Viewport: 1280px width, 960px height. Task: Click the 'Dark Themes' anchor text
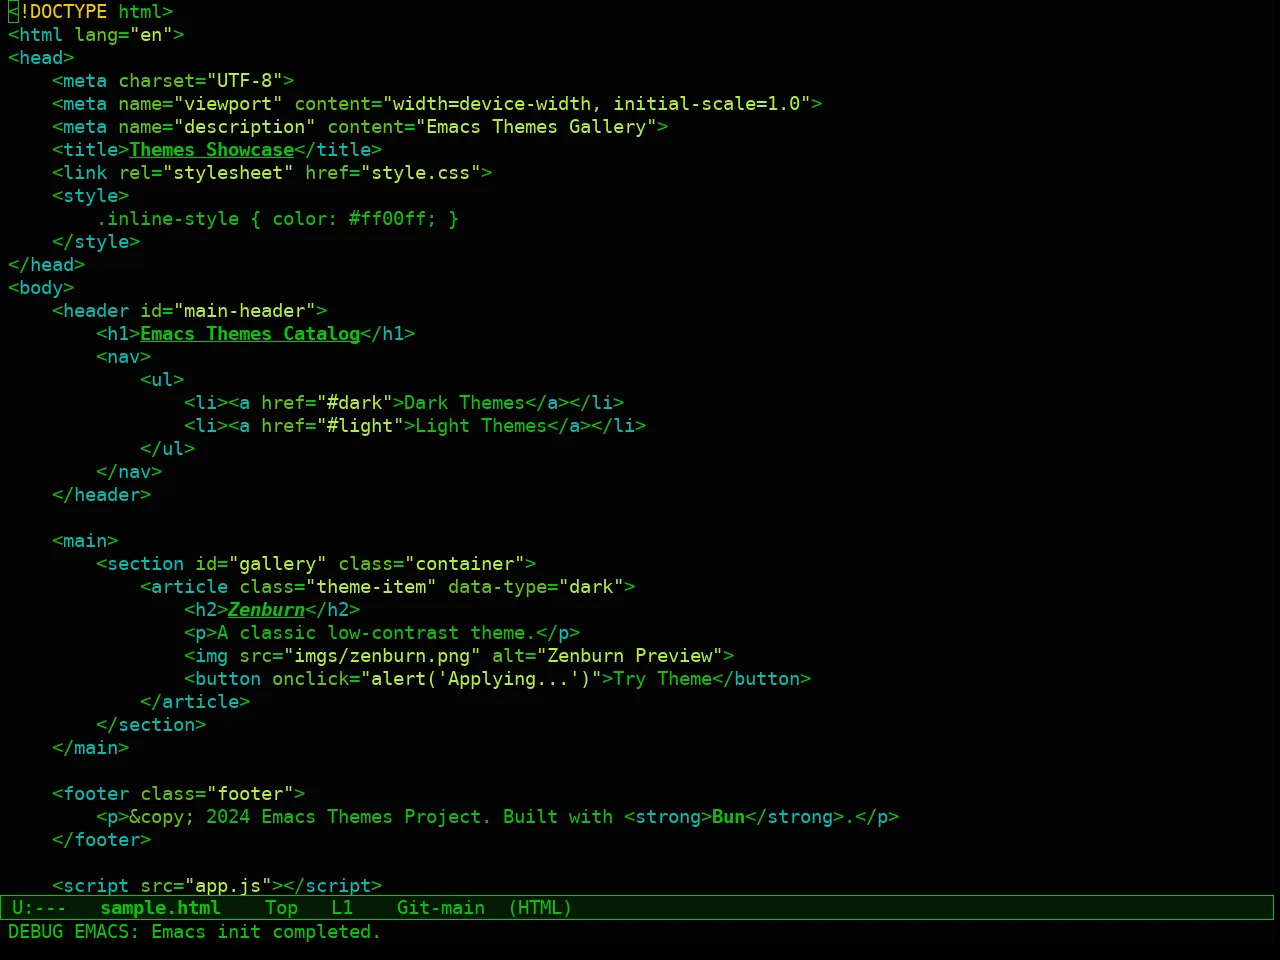(465, 403)
